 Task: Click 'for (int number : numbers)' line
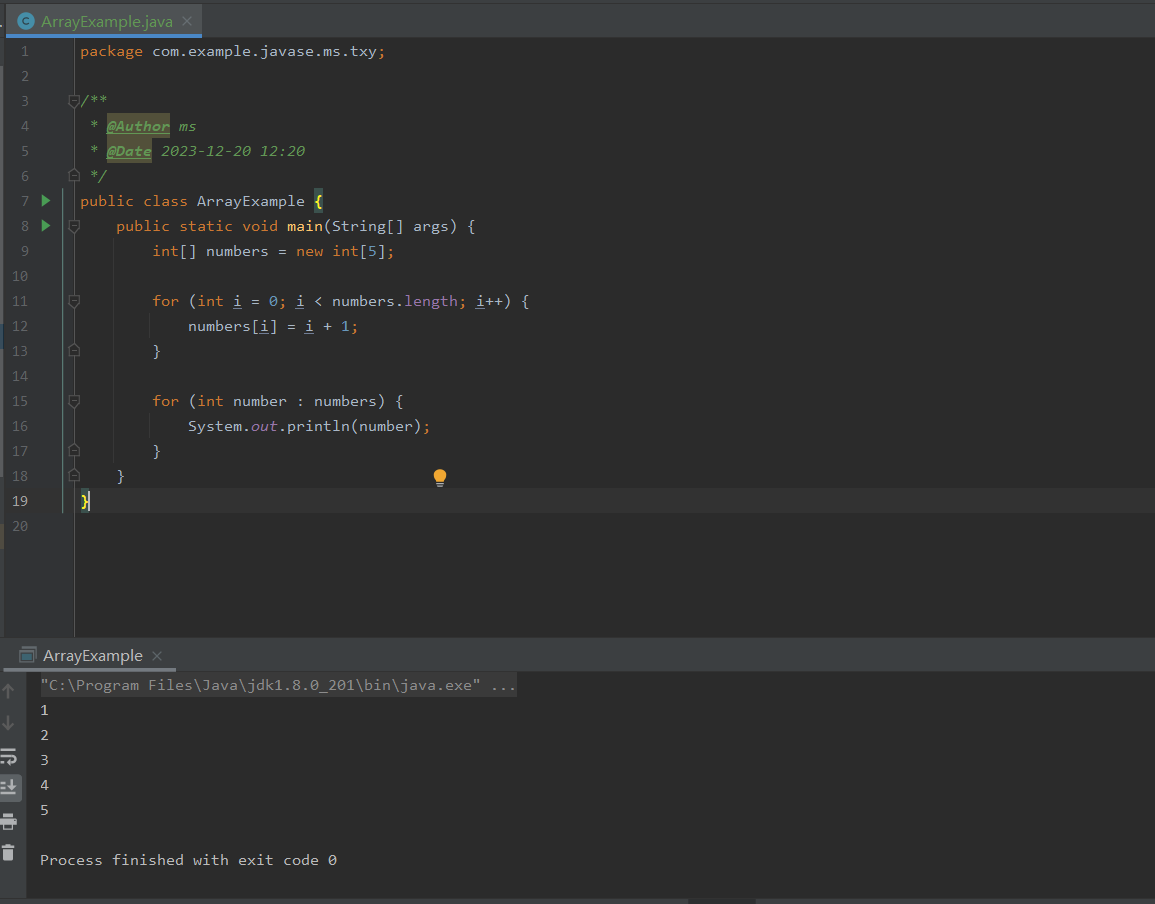pos(278,402)
